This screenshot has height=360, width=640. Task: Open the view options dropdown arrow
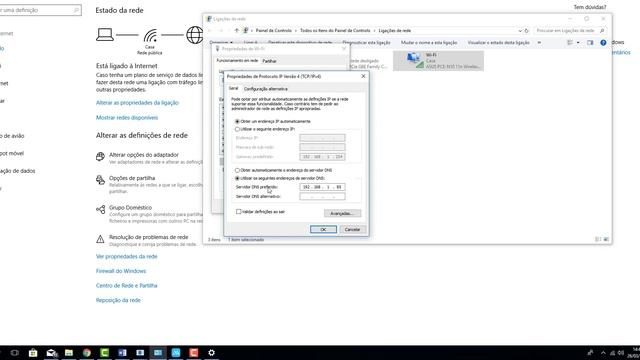pos(578,42)
